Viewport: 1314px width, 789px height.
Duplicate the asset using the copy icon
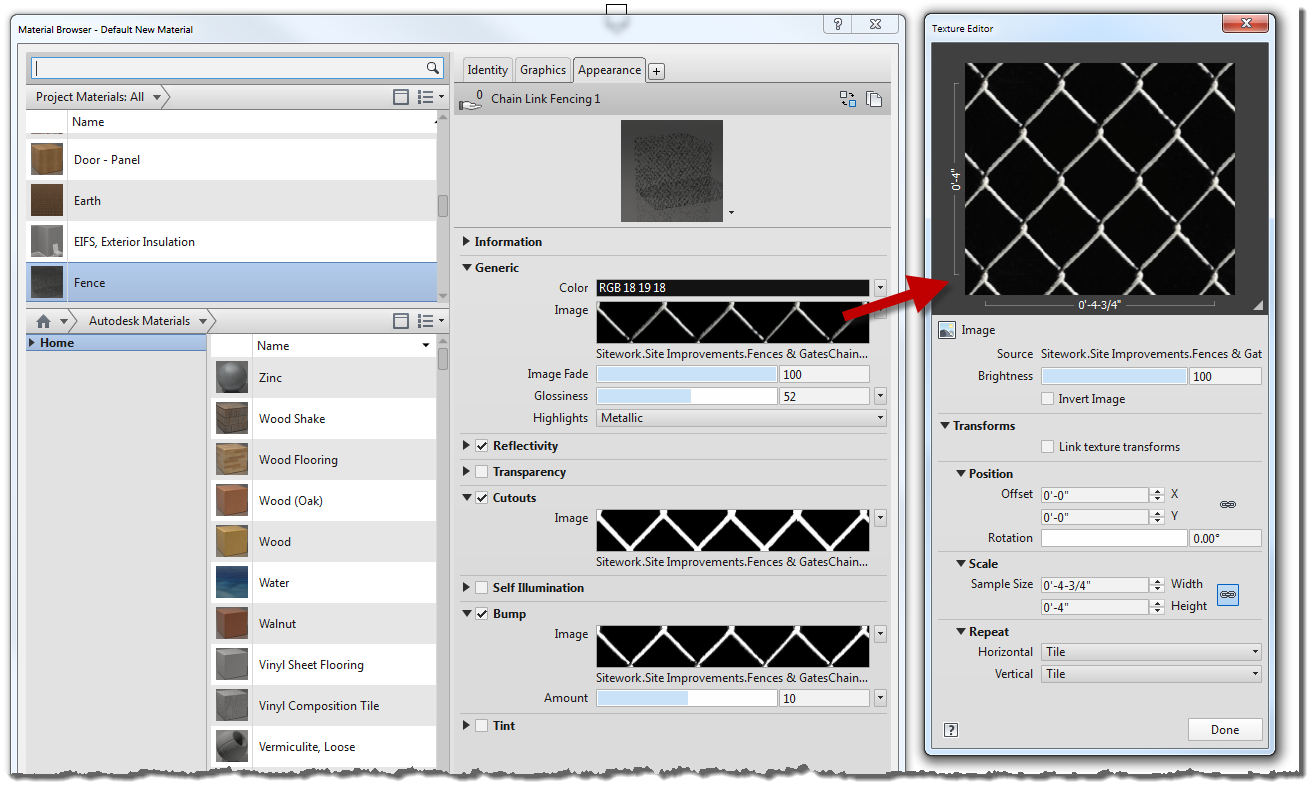tap(874, 99)
